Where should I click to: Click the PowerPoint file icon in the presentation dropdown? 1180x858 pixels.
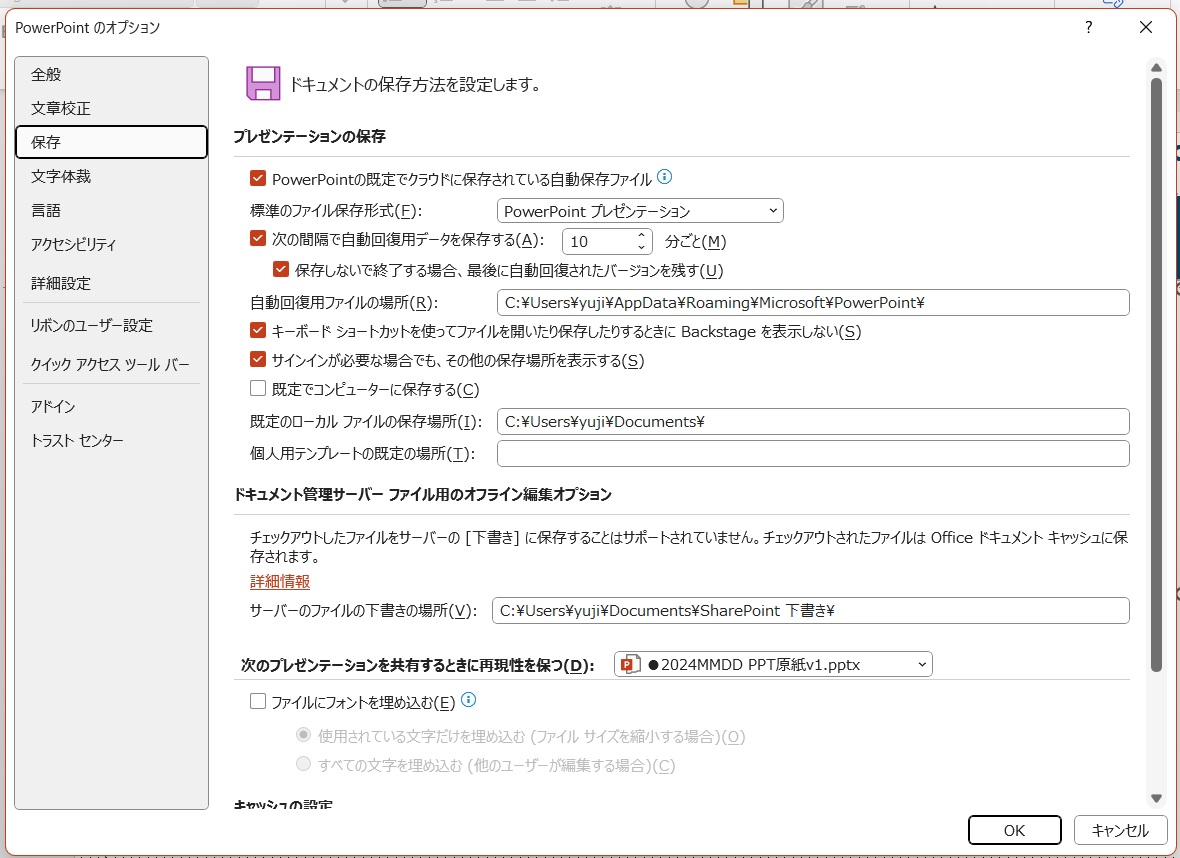click(629, 664)
